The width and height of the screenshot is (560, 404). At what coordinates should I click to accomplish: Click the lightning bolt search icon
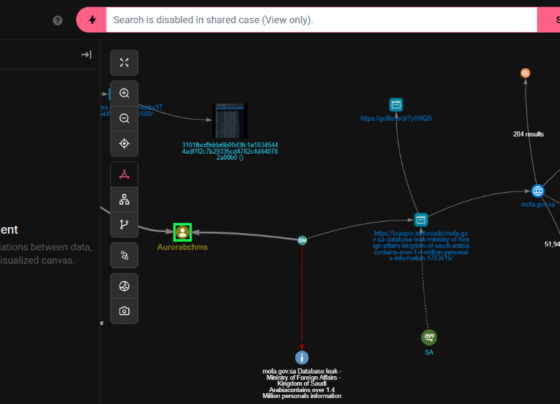[x=92, y=20]
